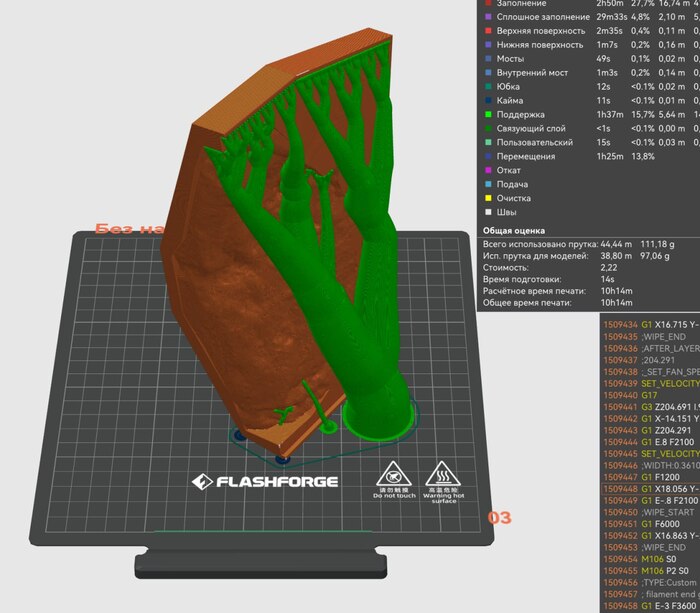This screenshot has height=613, width=700.
Task: Click the Поддержка green color swatch
Action: click(487, 114)
